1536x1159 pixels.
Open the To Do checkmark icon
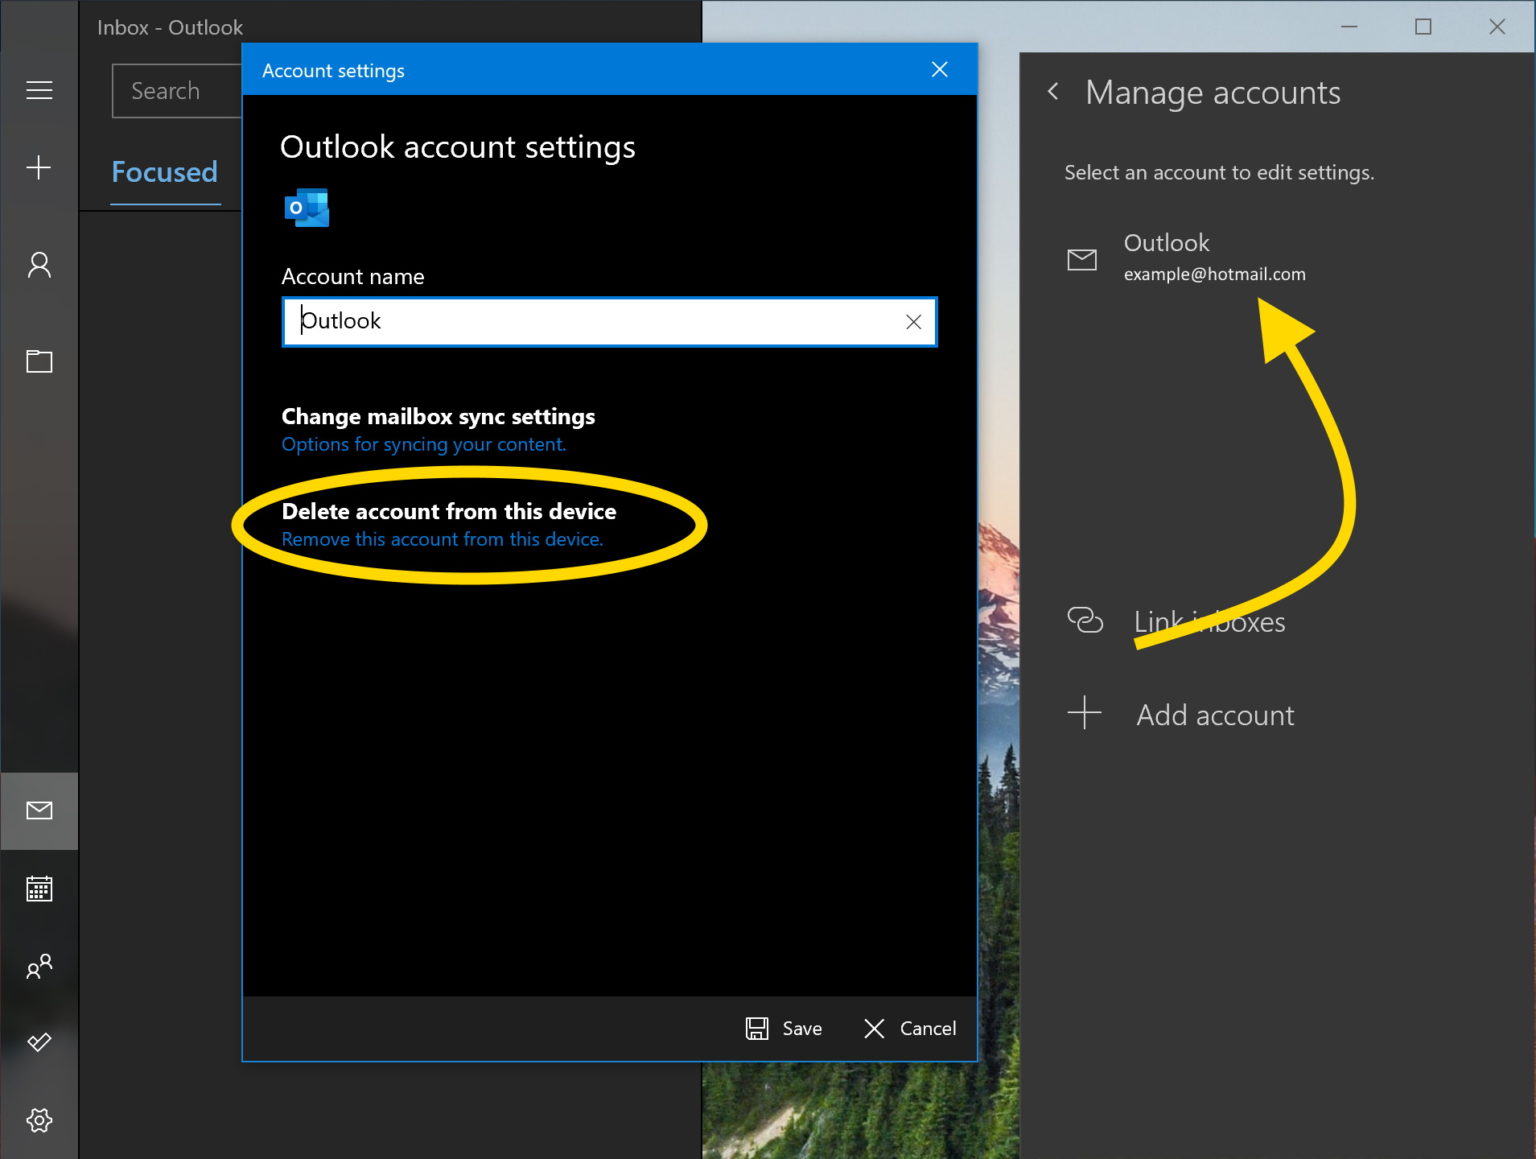[x=39, y=1043]
